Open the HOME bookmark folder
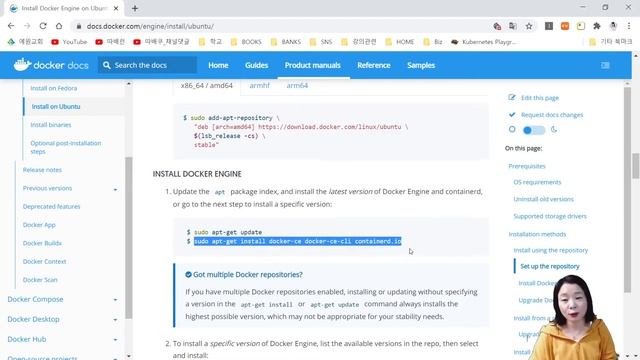Viewport: 640px width, 360px height. coord(400,42)
